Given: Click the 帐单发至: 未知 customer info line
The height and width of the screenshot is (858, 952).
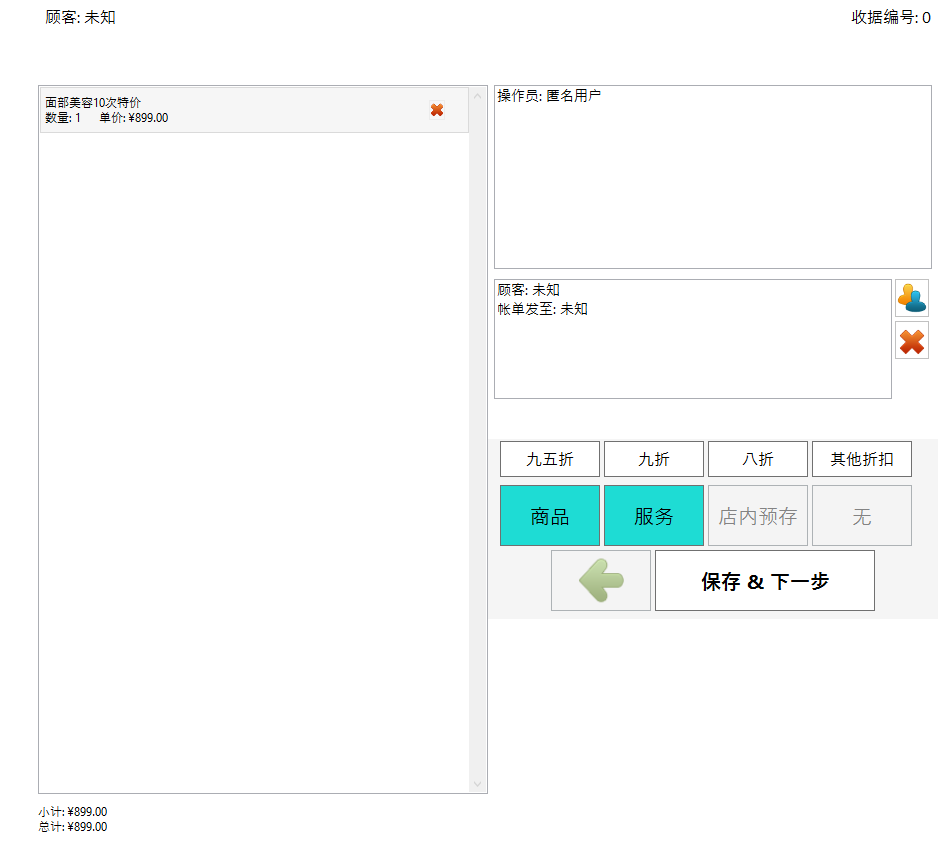Looking at the screenshot, I should point(542,309).
